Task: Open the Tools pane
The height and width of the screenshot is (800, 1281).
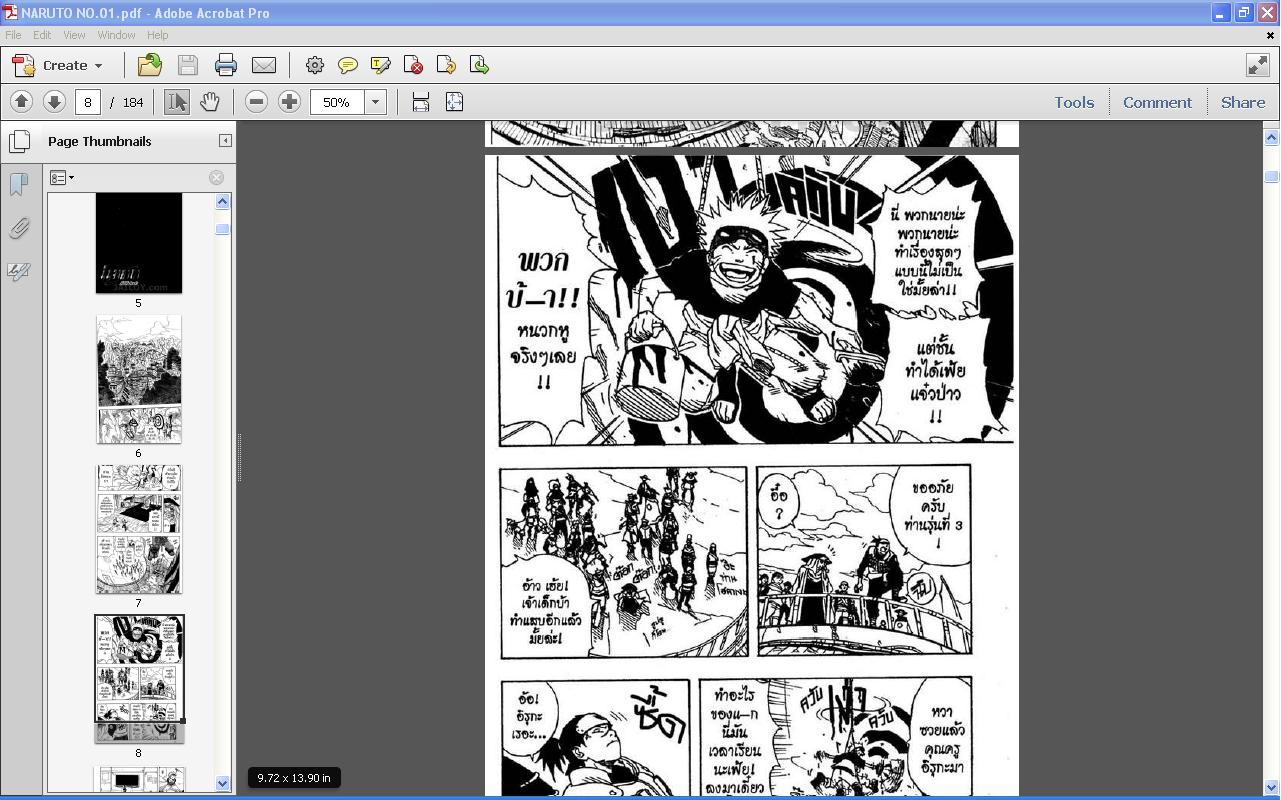Action: click(1074, 102)
